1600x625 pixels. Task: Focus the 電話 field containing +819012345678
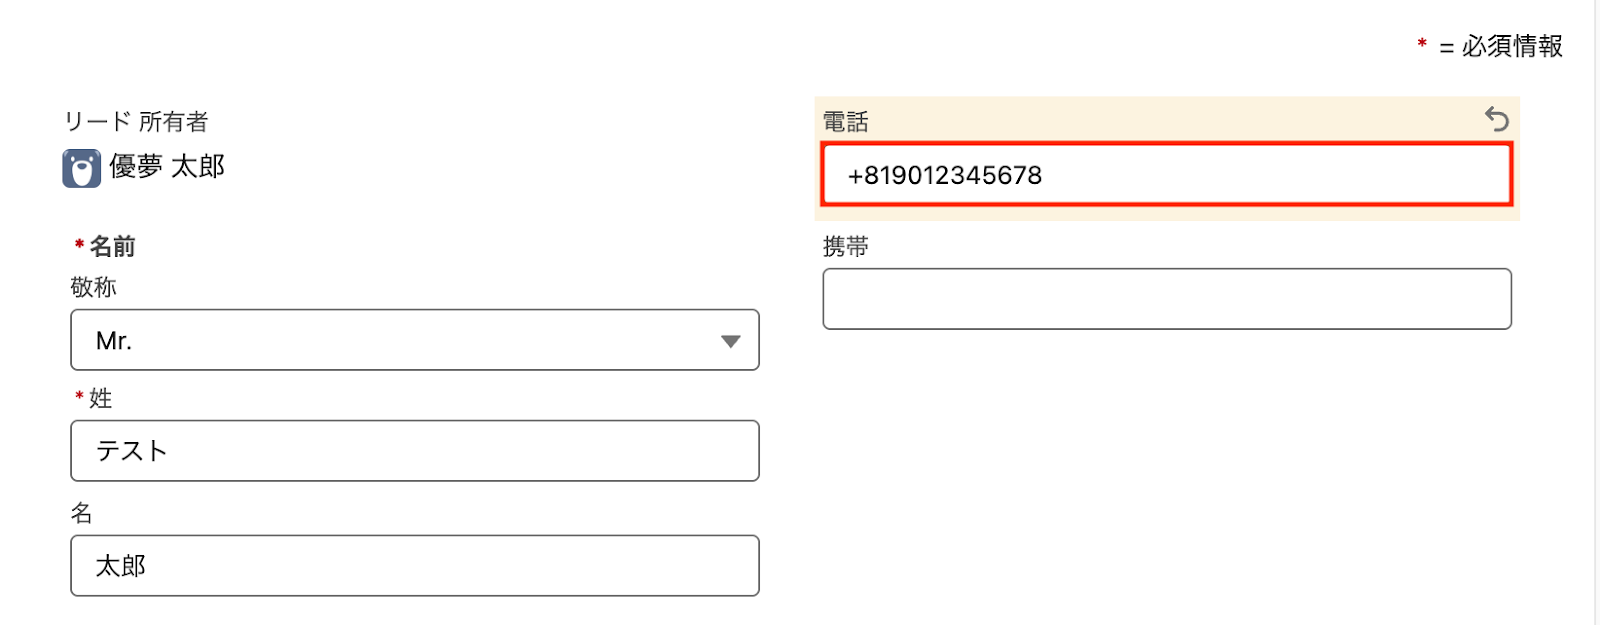[x=1167, y=175]
